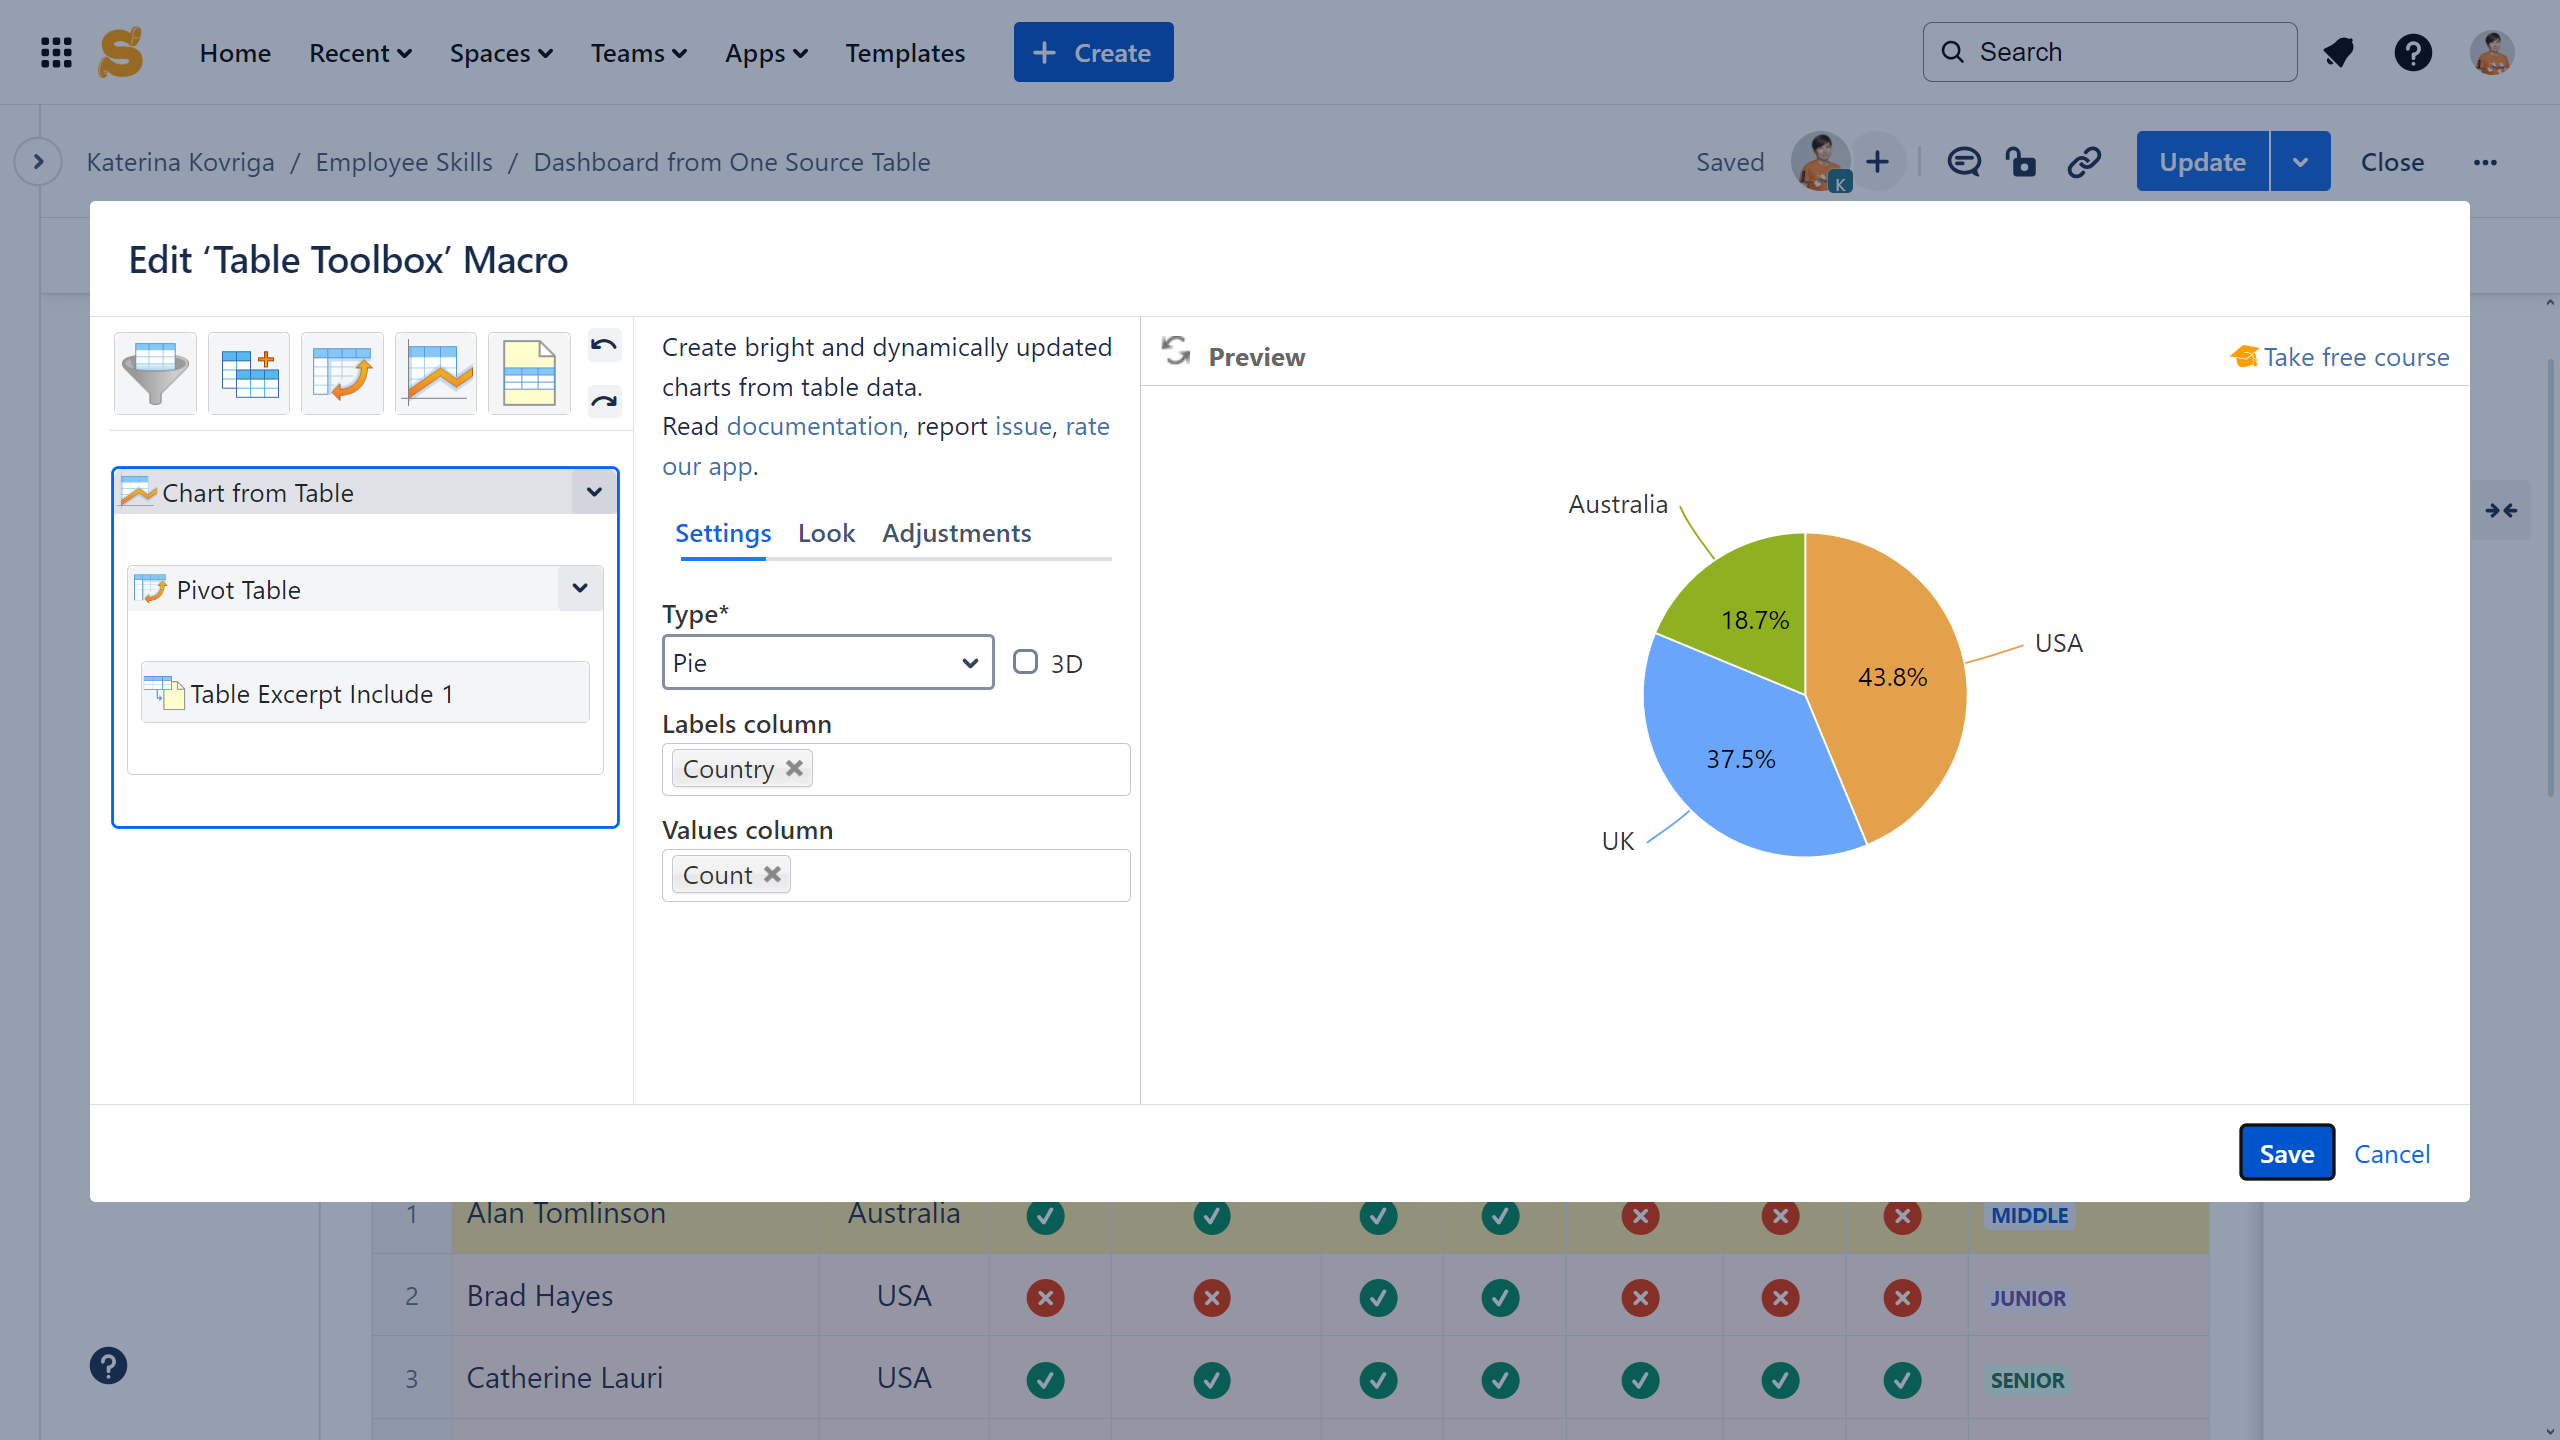Click the Chart from Table toolbar icon
Screen dimensions: 2560x1440
[x=436, y=373]
